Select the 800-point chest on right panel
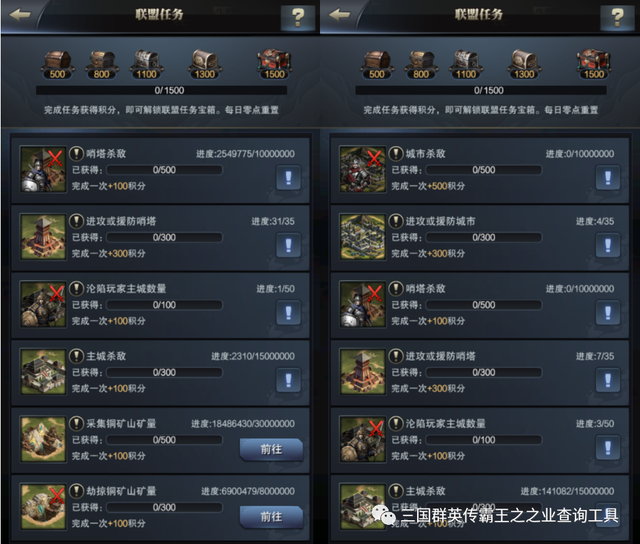This screenshot has height=544, width=640. tap(421, 64)
